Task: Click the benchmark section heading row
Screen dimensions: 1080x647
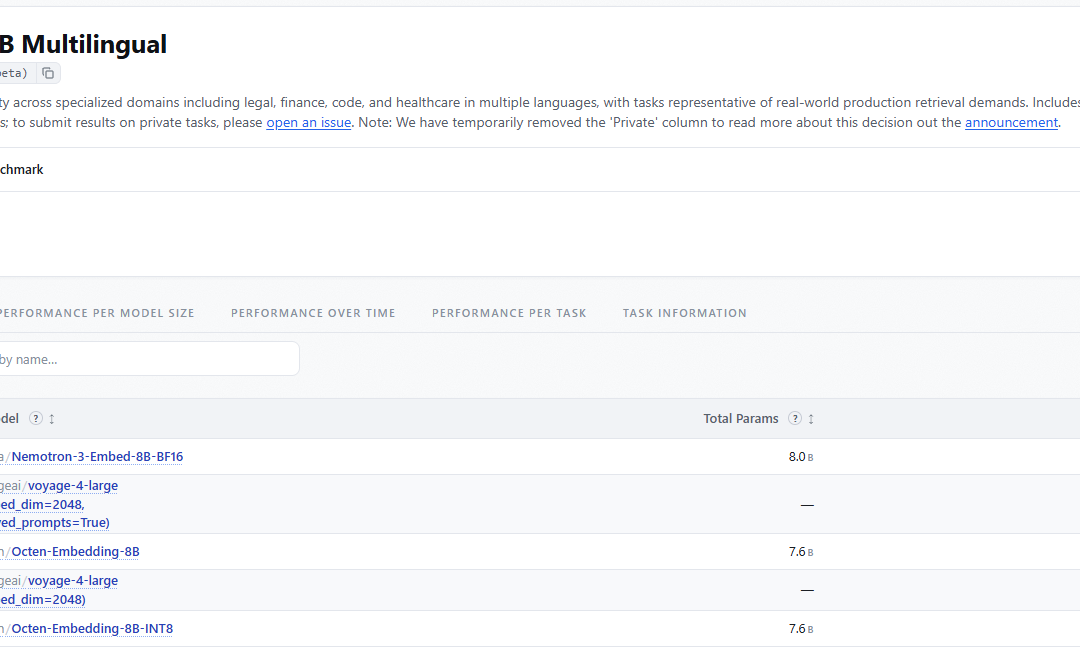Action: click(540, 170)
